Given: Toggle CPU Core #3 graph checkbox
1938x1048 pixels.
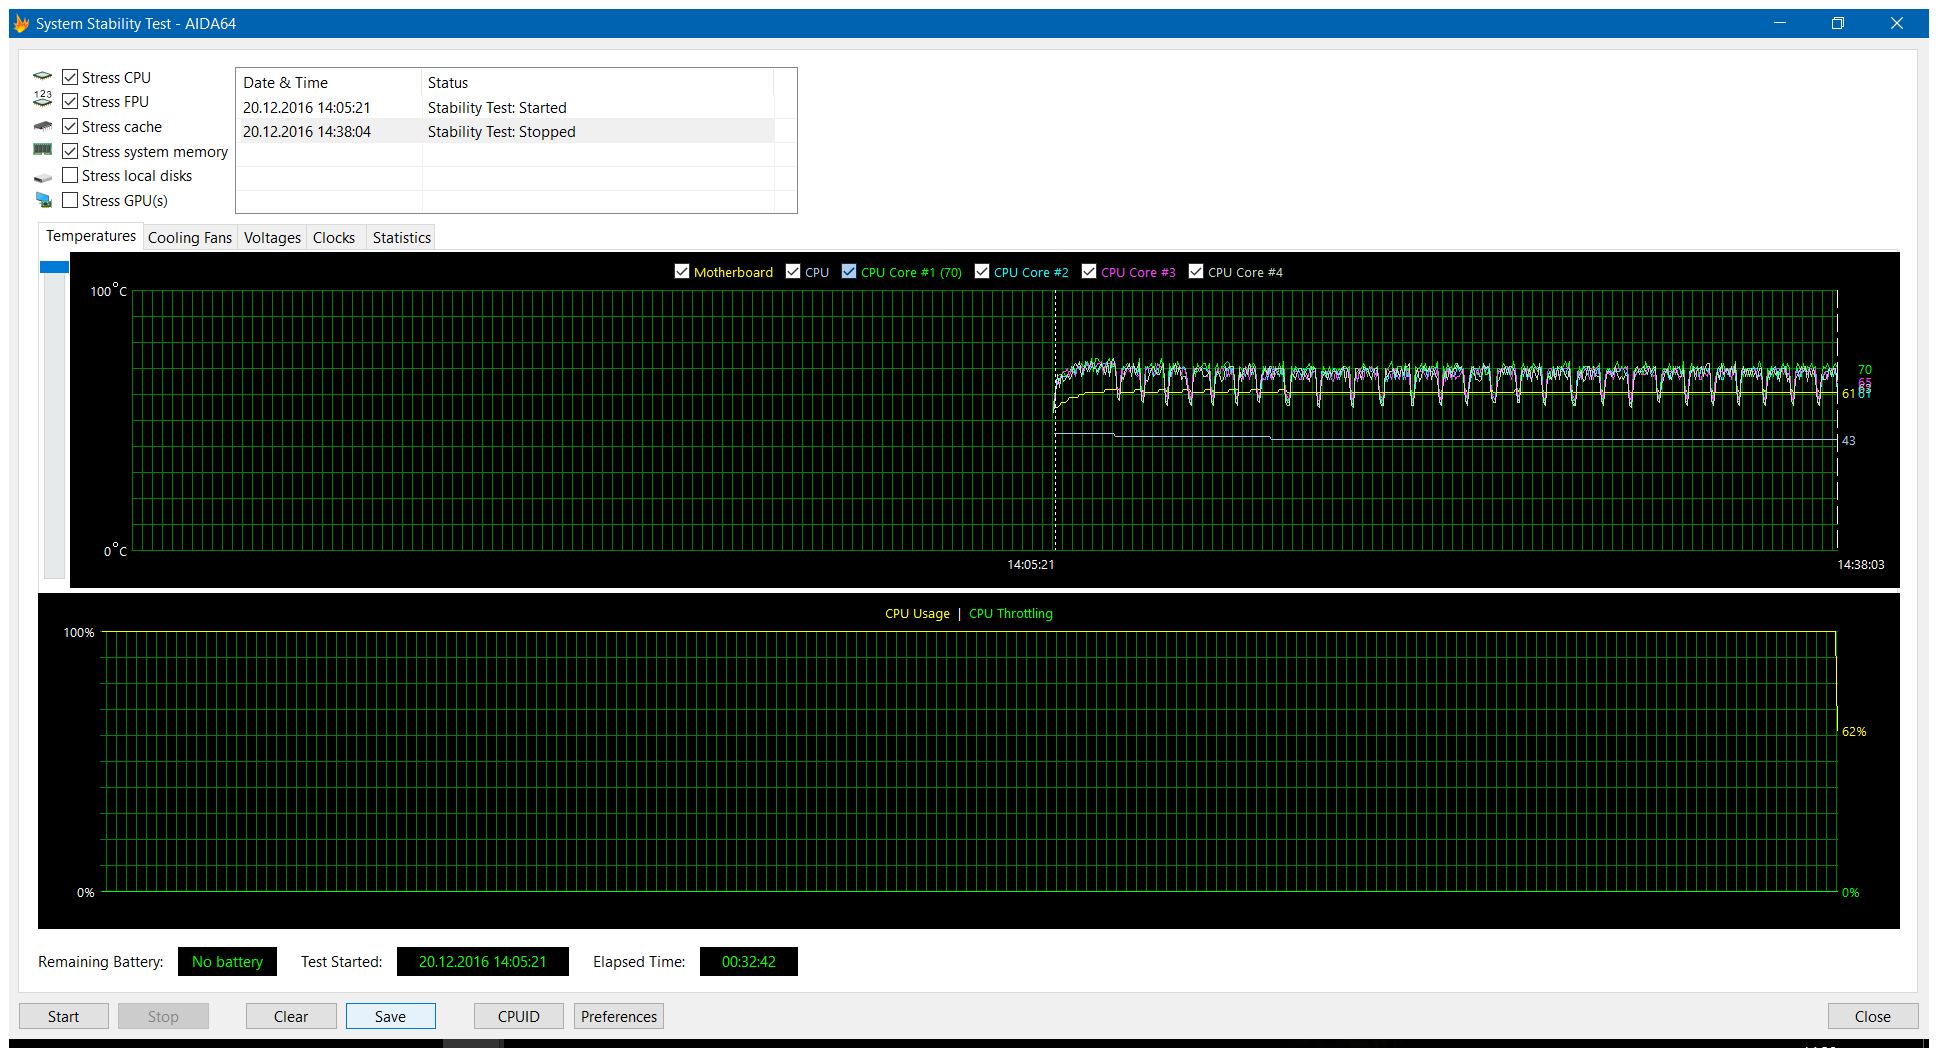Looking at the screenshot, I should click(1089, 271).
